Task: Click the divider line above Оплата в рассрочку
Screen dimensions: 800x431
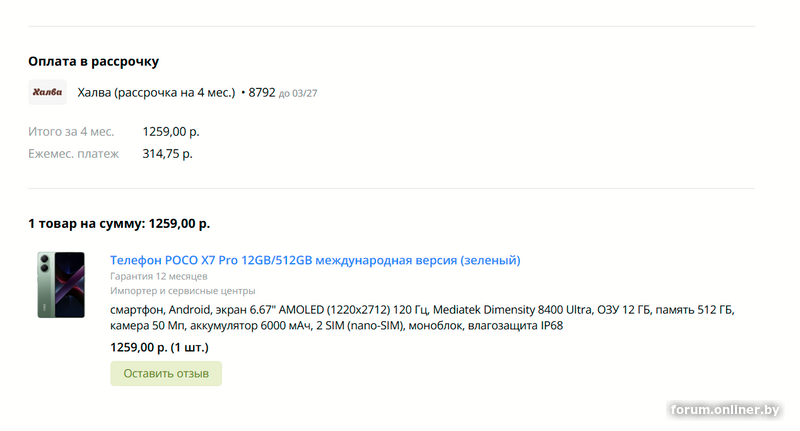Action: [x=391, y=26]
